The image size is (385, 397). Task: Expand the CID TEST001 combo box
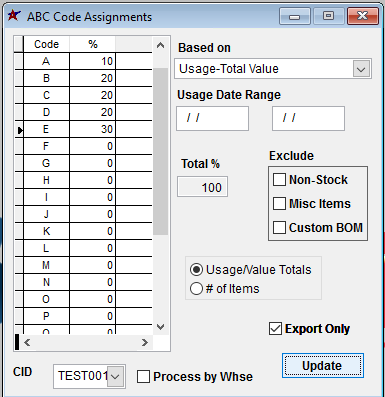tap(115, 377)
